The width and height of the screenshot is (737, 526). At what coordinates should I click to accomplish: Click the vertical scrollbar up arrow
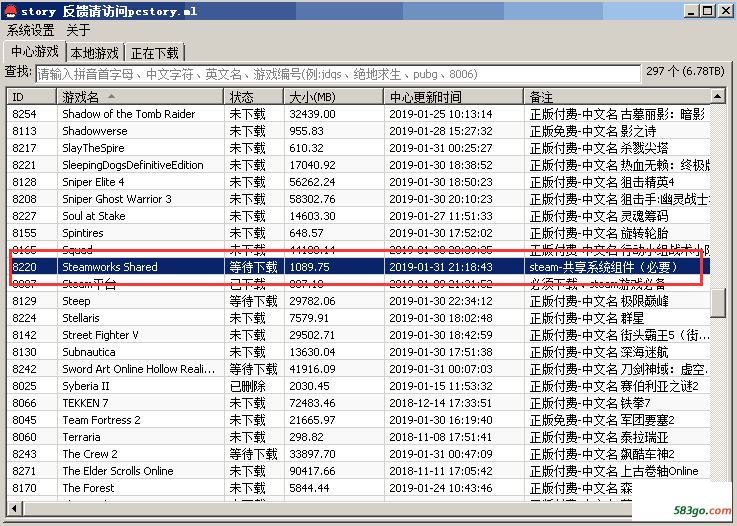pyautogui.click(x=718, y=96)
